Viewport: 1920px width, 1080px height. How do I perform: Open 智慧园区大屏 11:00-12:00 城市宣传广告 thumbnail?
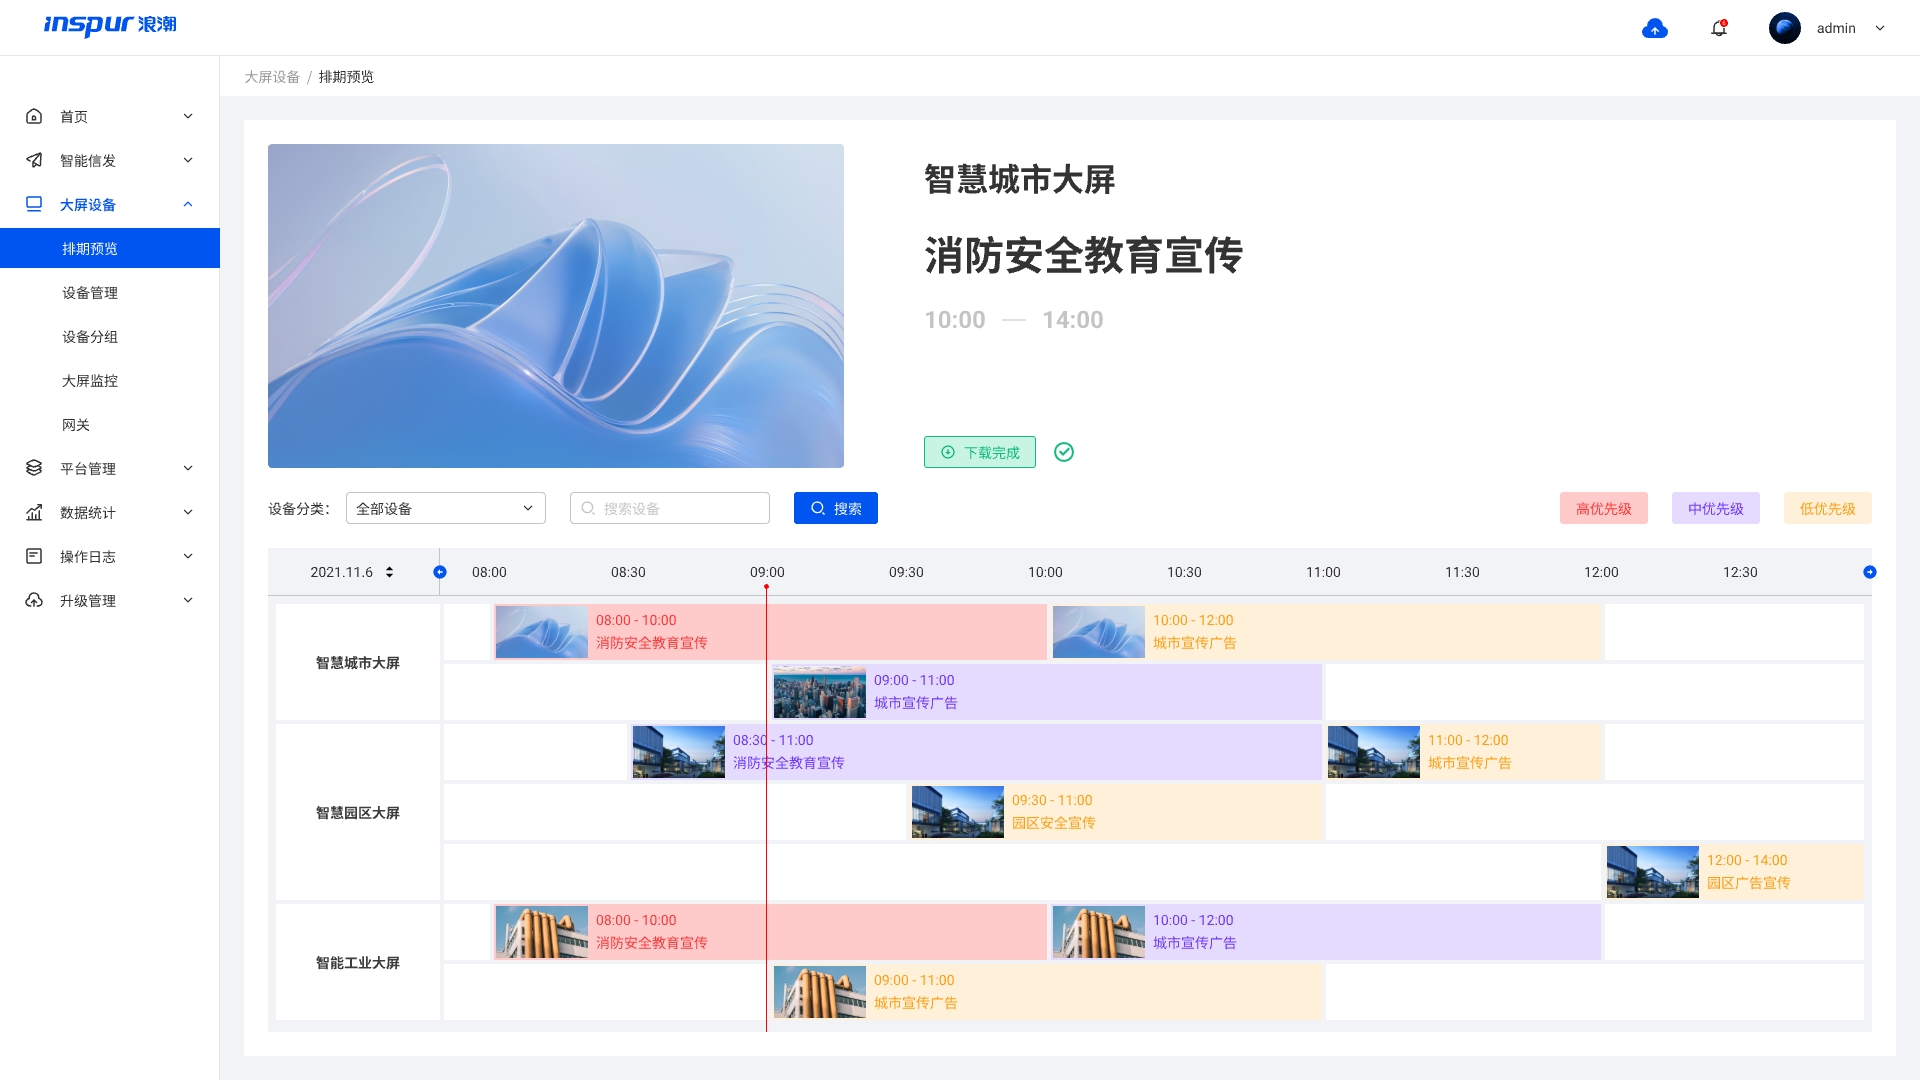coord(1374,752)
